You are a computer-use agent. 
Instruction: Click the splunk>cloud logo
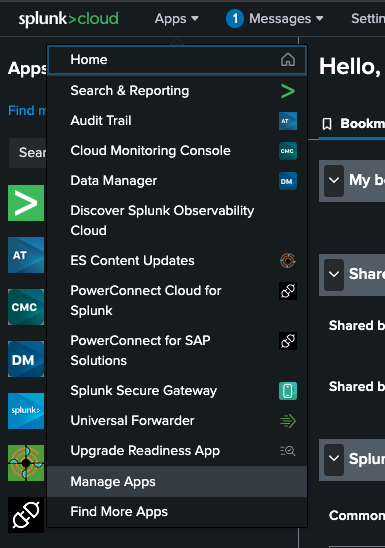[69, 19]
